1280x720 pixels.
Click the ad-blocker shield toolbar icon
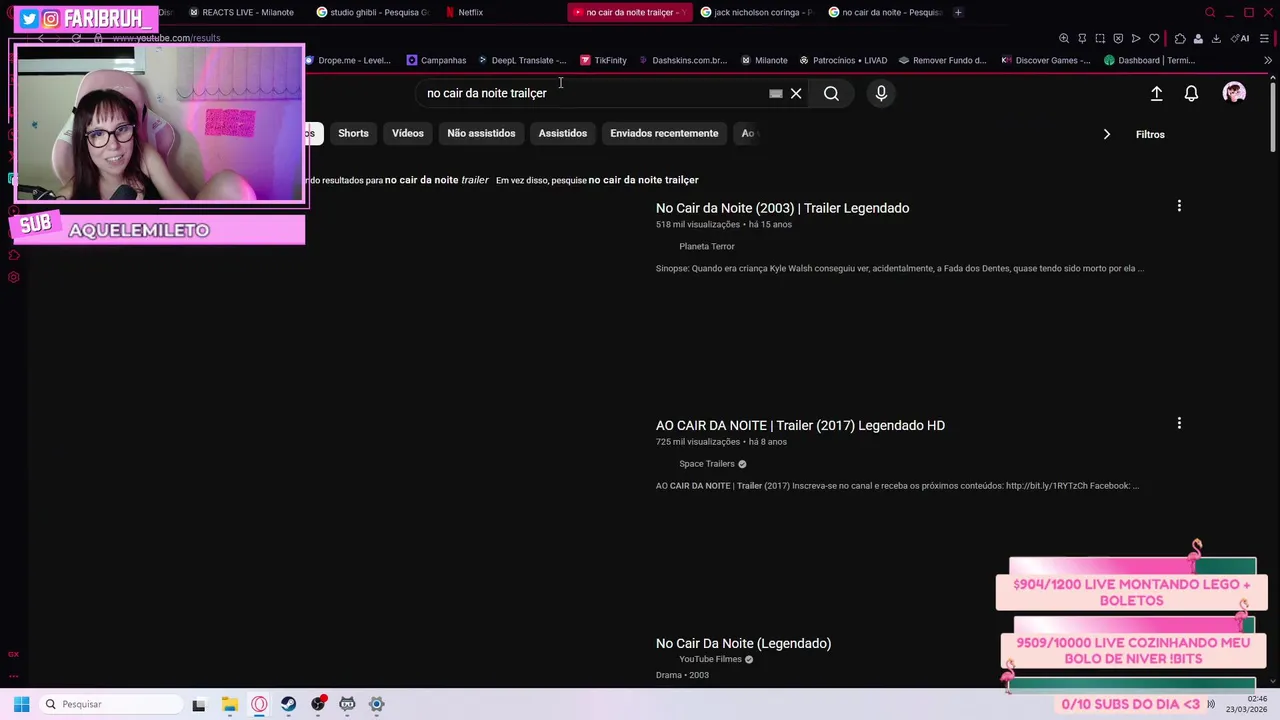1118,38
